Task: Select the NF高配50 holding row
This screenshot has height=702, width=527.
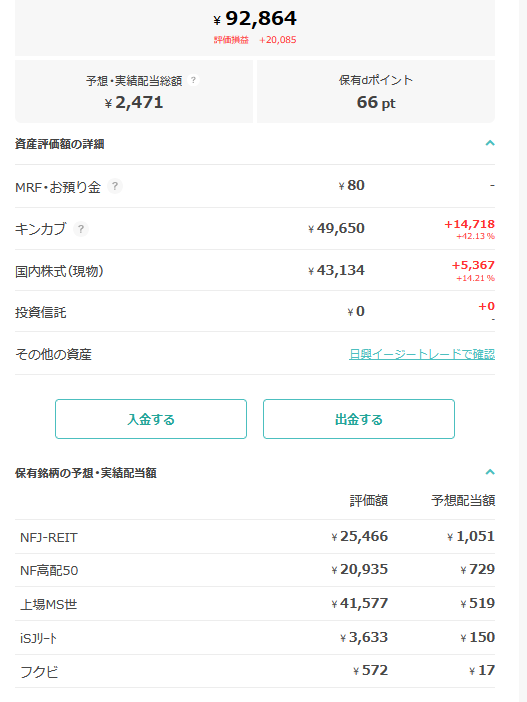Action: [255, 570]
